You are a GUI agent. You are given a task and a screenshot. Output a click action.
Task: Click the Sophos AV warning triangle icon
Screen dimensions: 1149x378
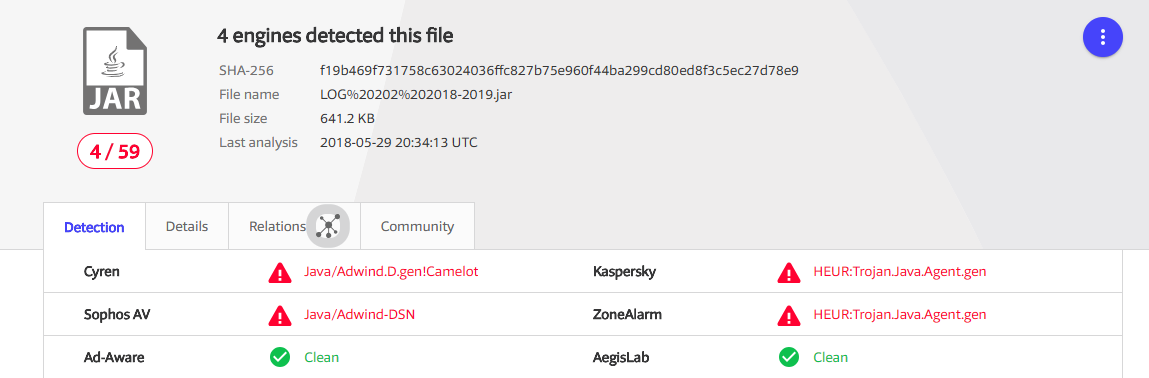pos(280,315)
